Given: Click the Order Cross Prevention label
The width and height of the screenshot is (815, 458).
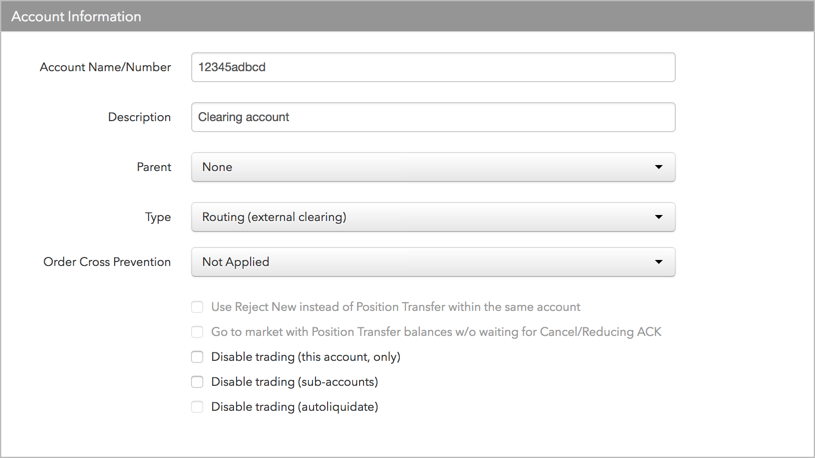Looking at the screenshot, I should [x=107, y=261].
